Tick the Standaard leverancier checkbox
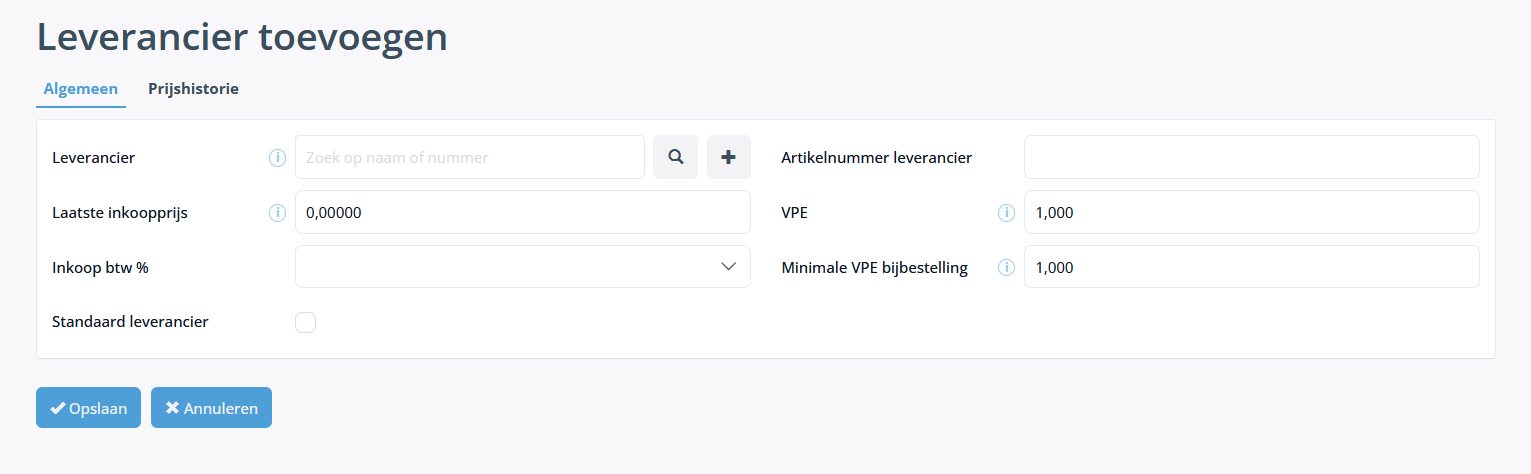1531x474 pixels. coord(306,322)
